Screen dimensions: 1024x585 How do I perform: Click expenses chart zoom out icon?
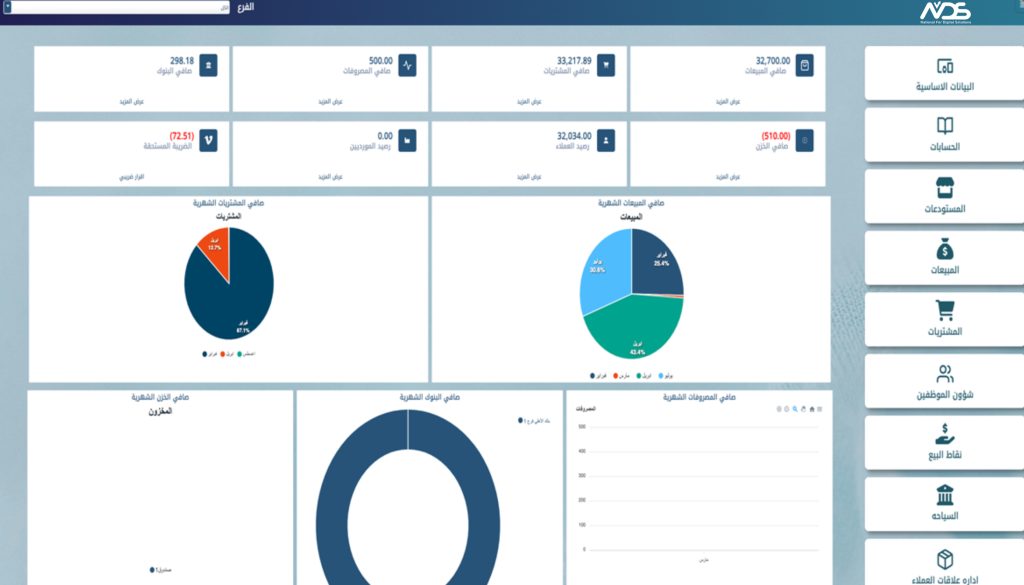(x=786, y=409)
